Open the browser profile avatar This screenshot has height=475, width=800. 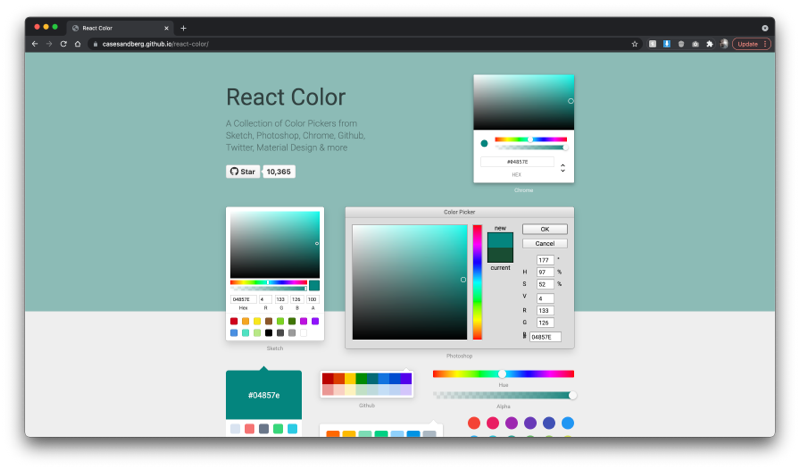[x=723, y=44]
